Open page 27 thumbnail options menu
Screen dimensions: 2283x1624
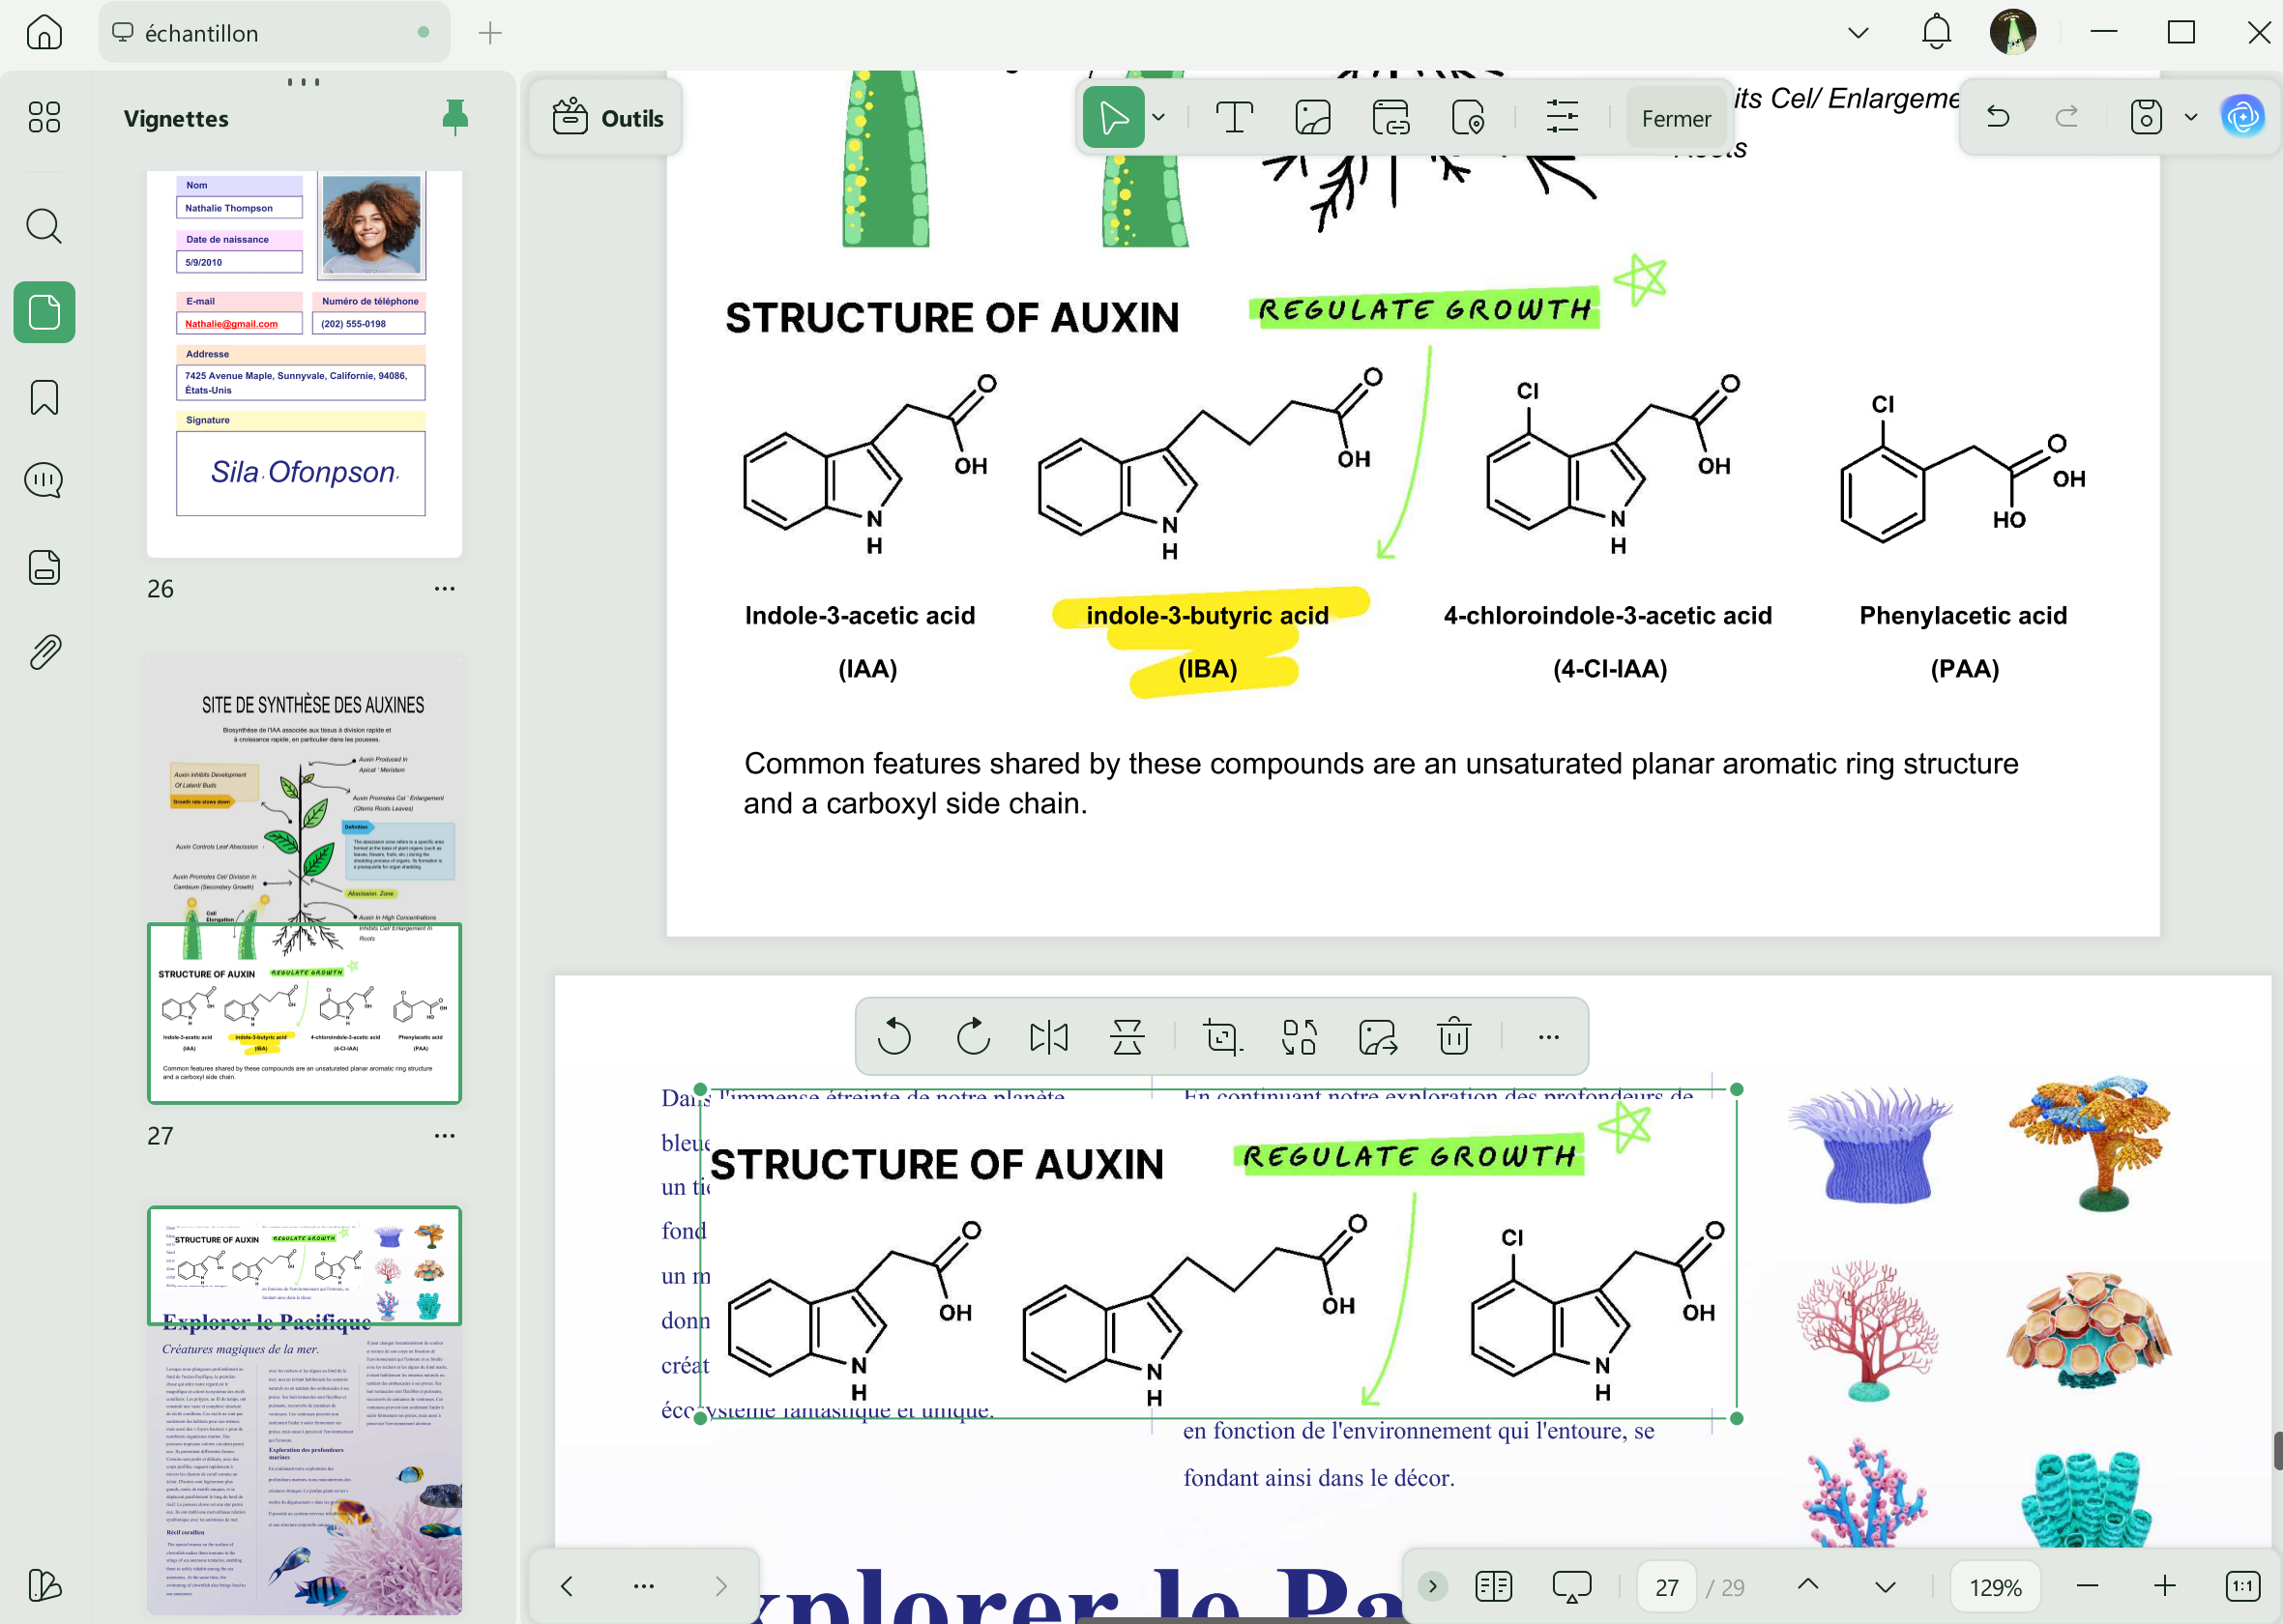tap(444, 1136)
